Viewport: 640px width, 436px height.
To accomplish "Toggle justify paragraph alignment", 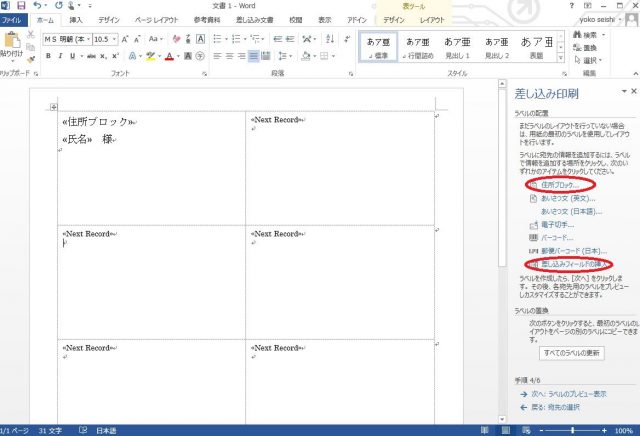I will tap(253, 56).
